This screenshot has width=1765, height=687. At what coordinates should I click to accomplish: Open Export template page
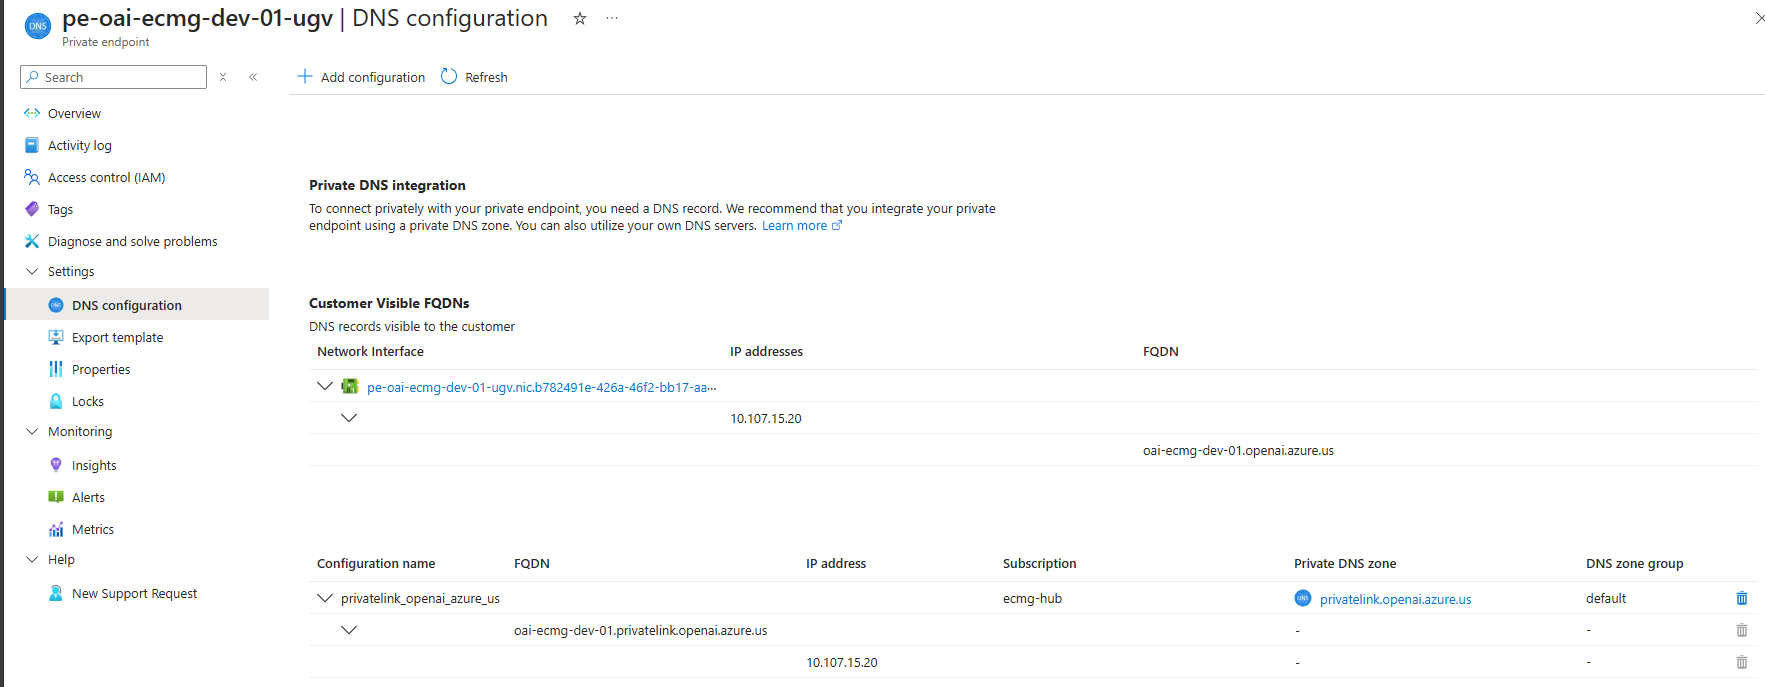coord(117,337)
